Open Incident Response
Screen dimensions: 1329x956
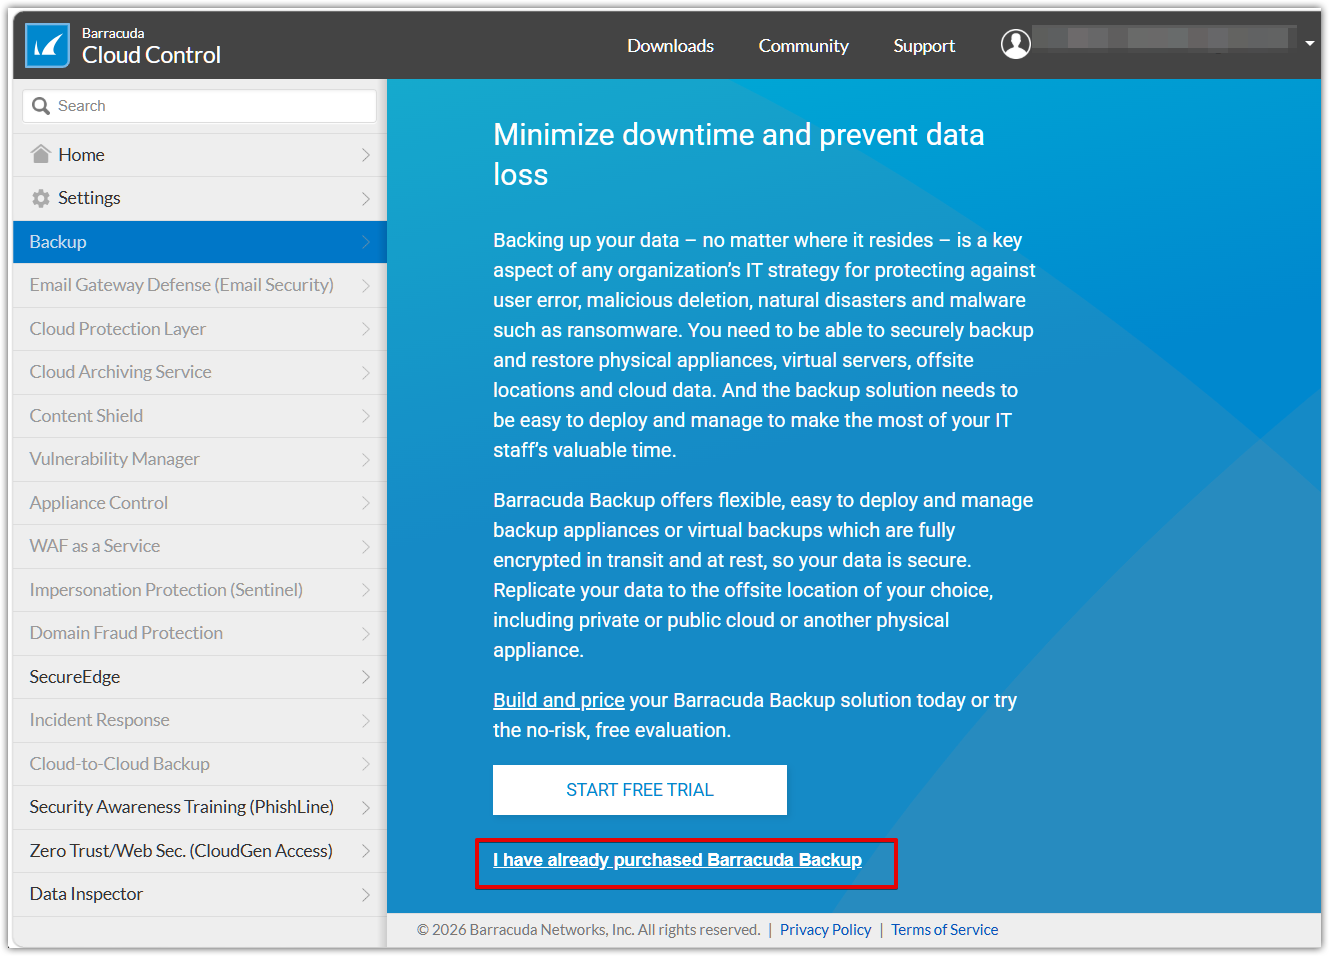[200, 720]
